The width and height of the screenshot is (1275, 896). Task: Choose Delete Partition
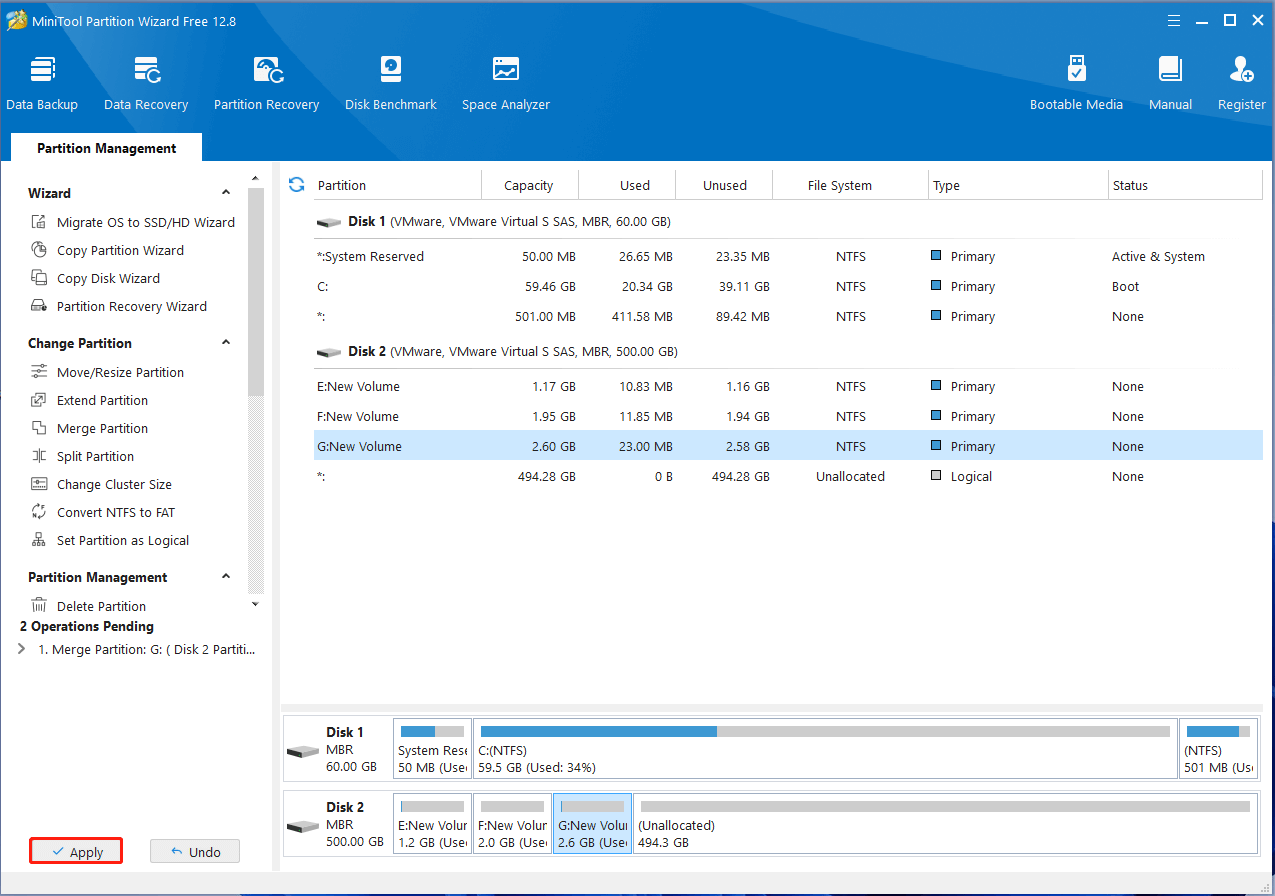tap(88, 606)
